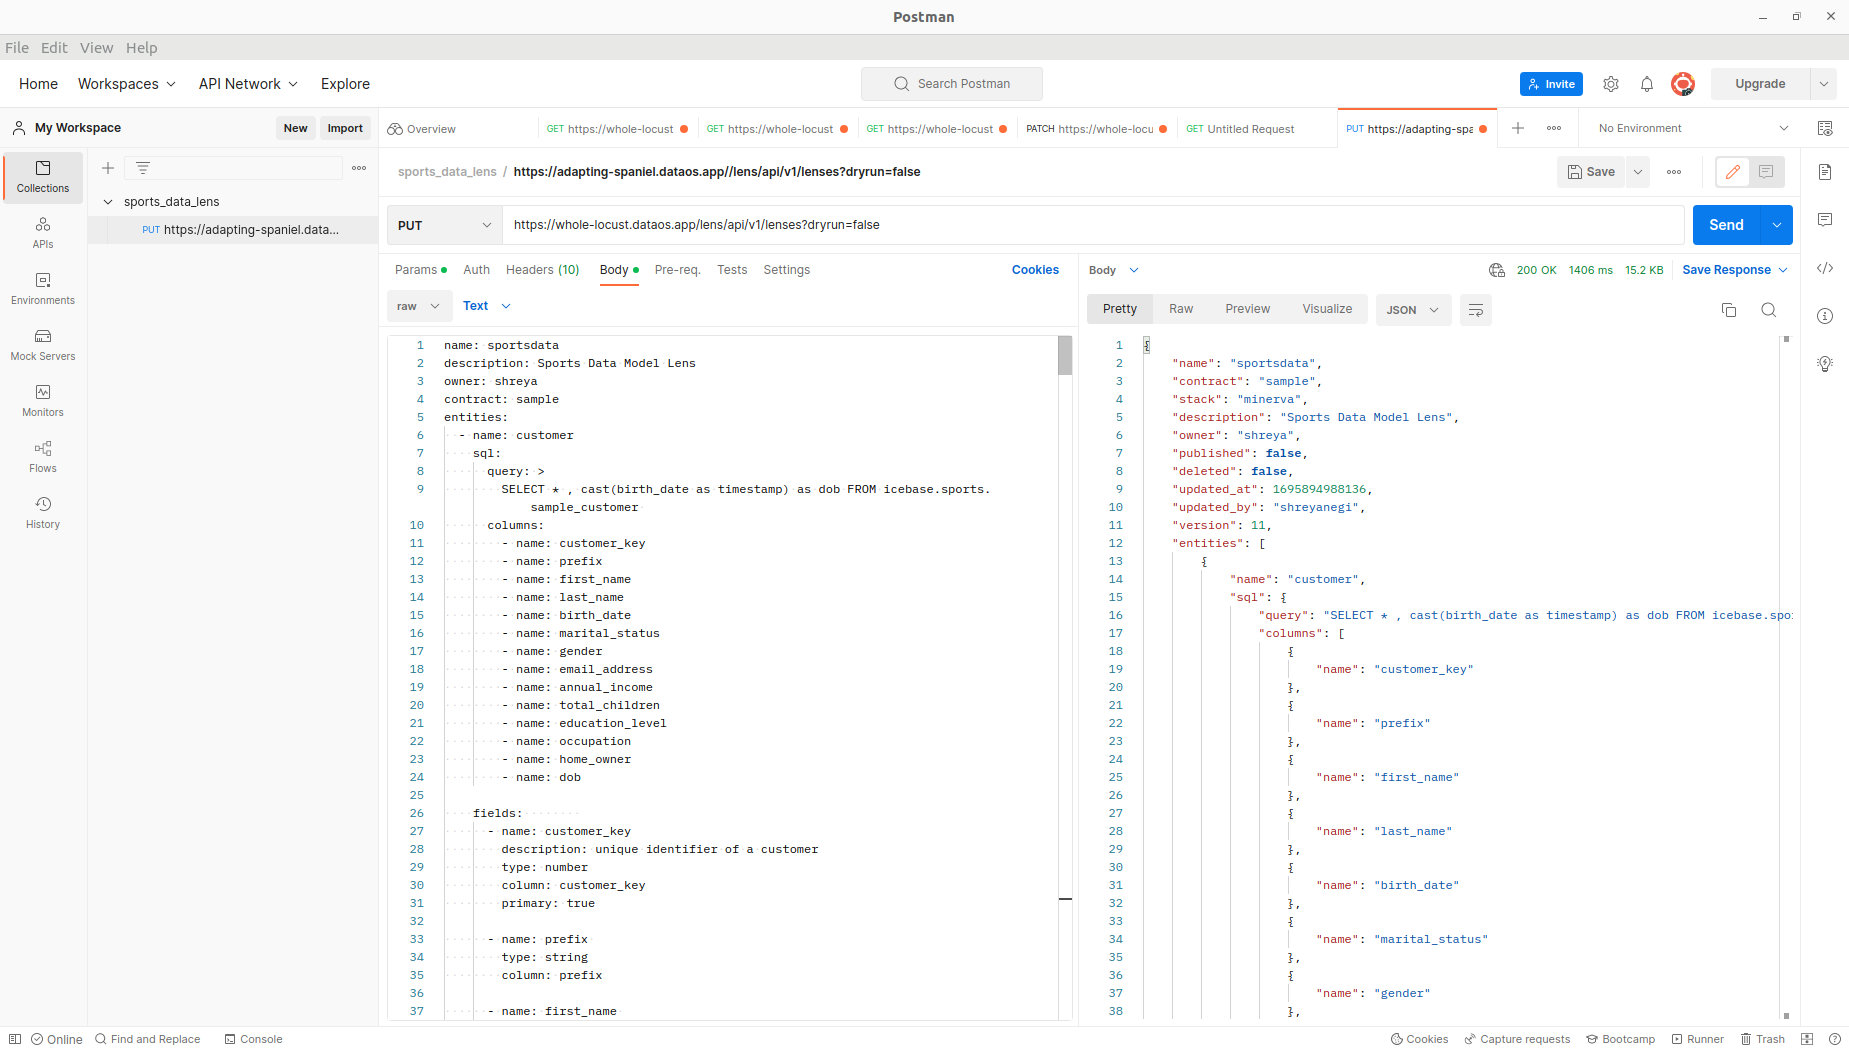Open the View menu
1849x1049 pixels.
[96, 48]
